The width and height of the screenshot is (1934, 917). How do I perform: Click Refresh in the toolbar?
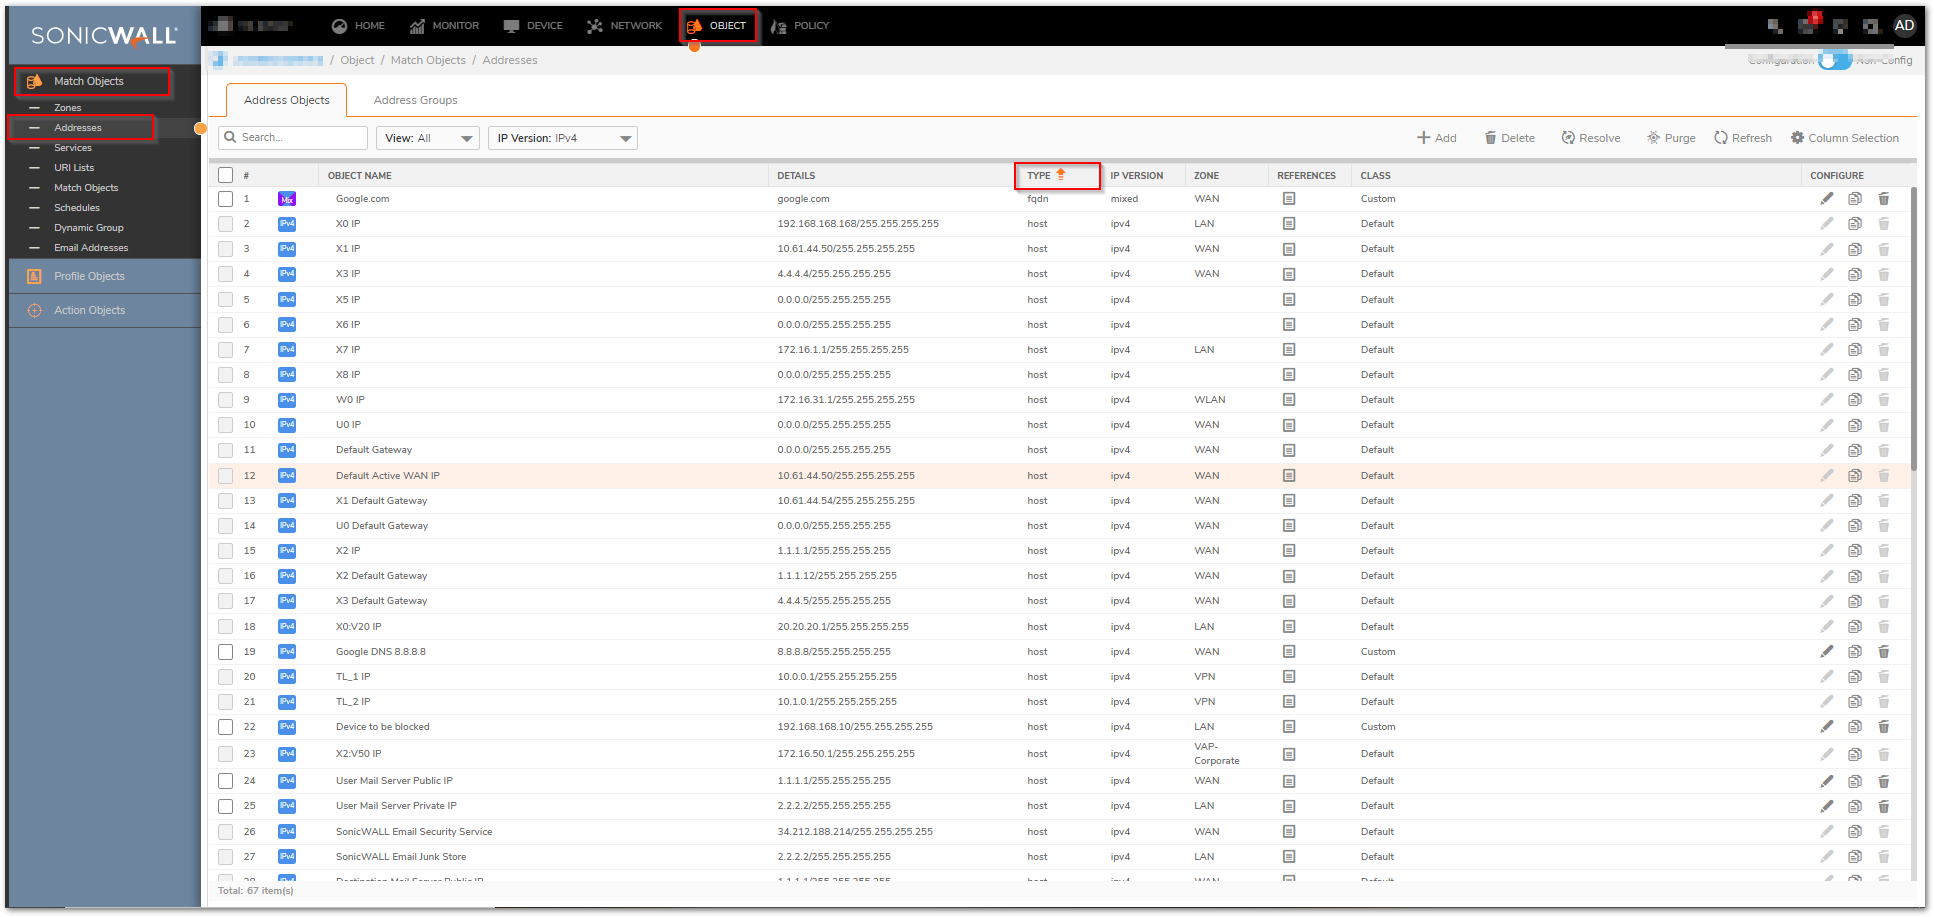[x=1742, y=138]
